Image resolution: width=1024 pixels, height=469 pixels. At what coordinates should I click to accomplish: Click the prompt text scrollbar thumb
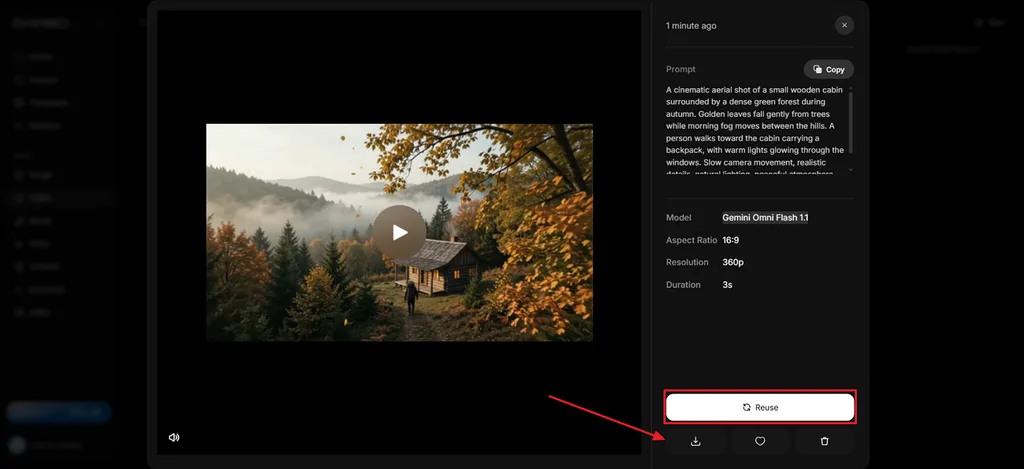point(850,123)
